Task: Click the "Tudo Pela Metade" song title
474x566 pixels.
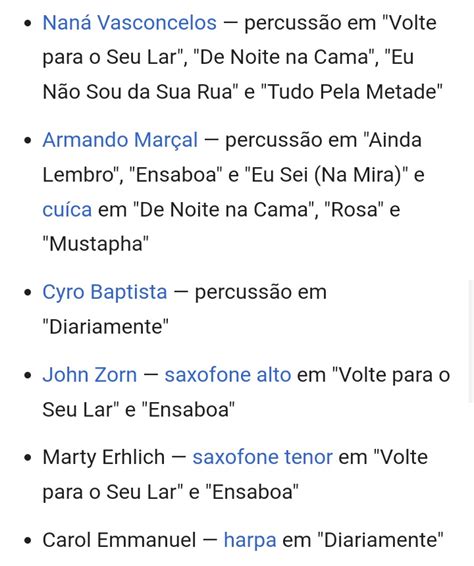Action: 351,92
